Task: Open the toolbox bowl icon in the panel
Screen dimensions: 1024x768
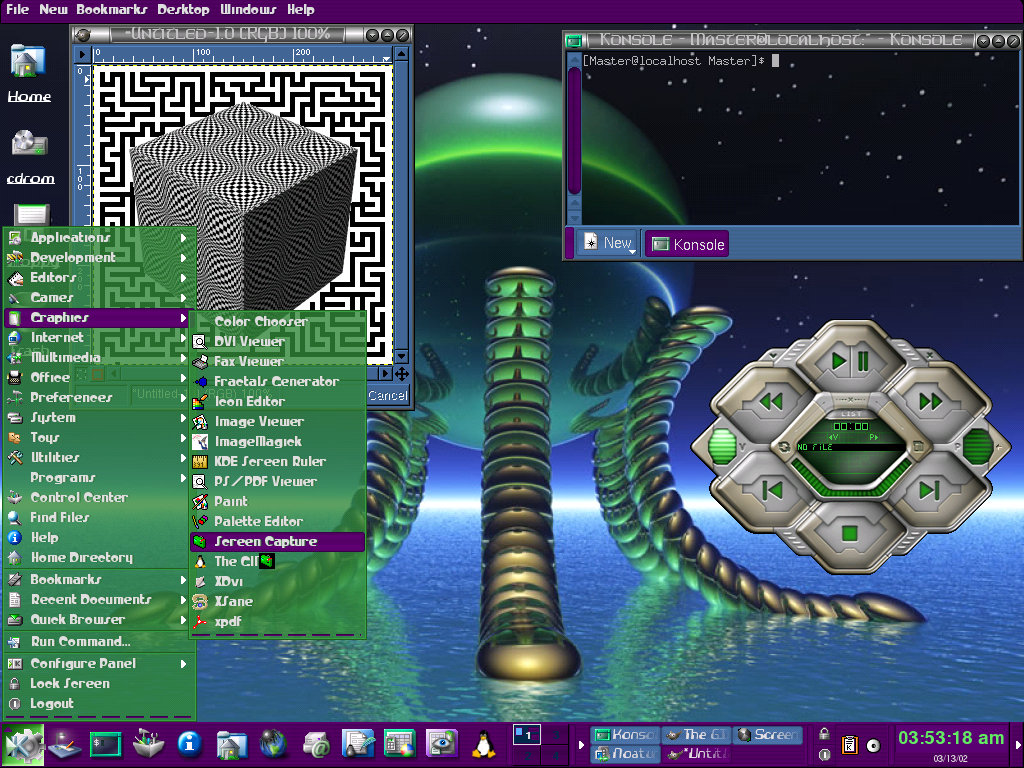Action: [148, 744]
